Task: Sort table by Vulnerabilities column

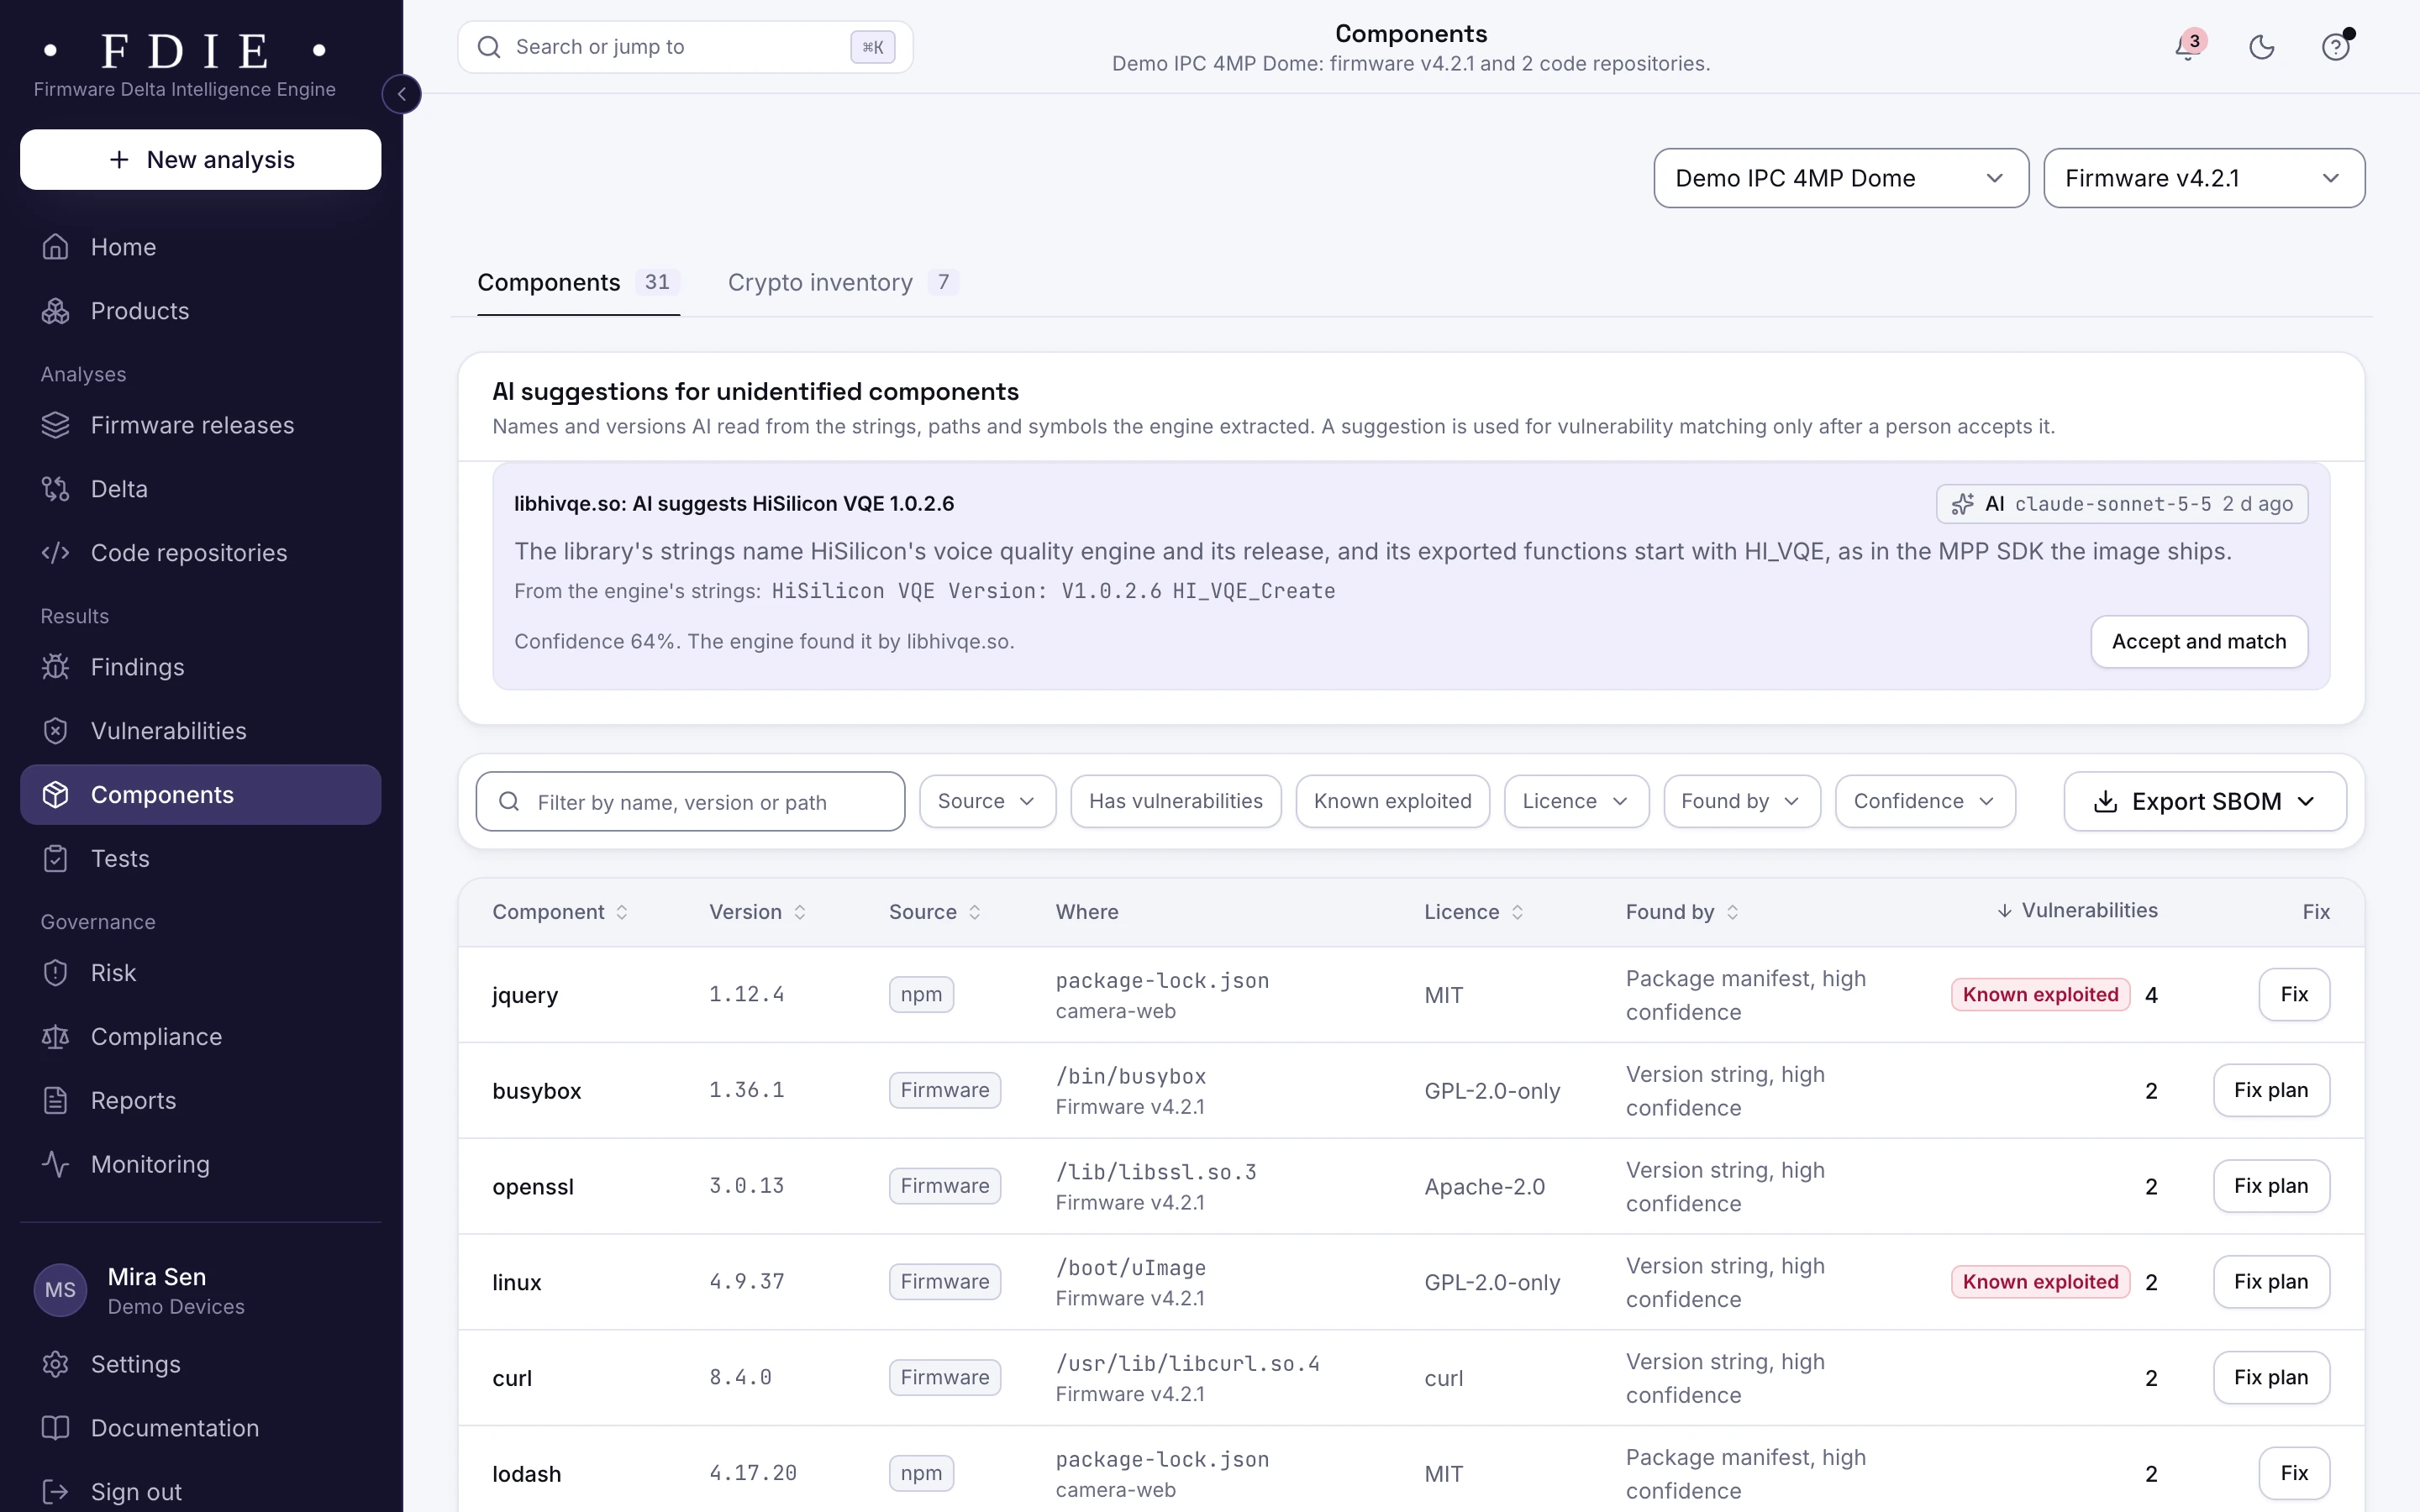Action: click(2077, 910)
